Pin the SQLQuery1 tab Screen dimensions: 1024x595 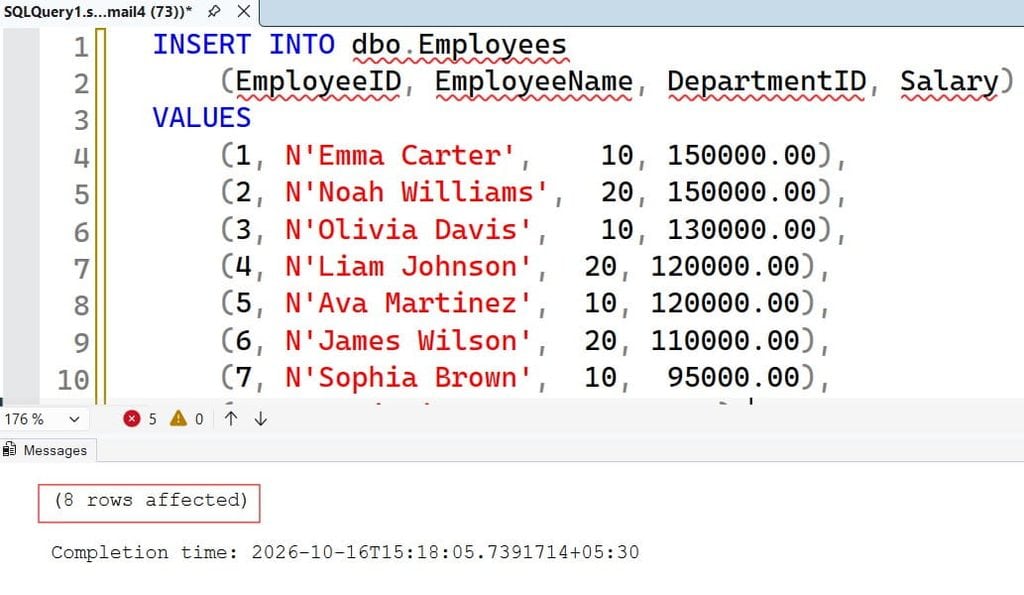(x=214, y=11)
